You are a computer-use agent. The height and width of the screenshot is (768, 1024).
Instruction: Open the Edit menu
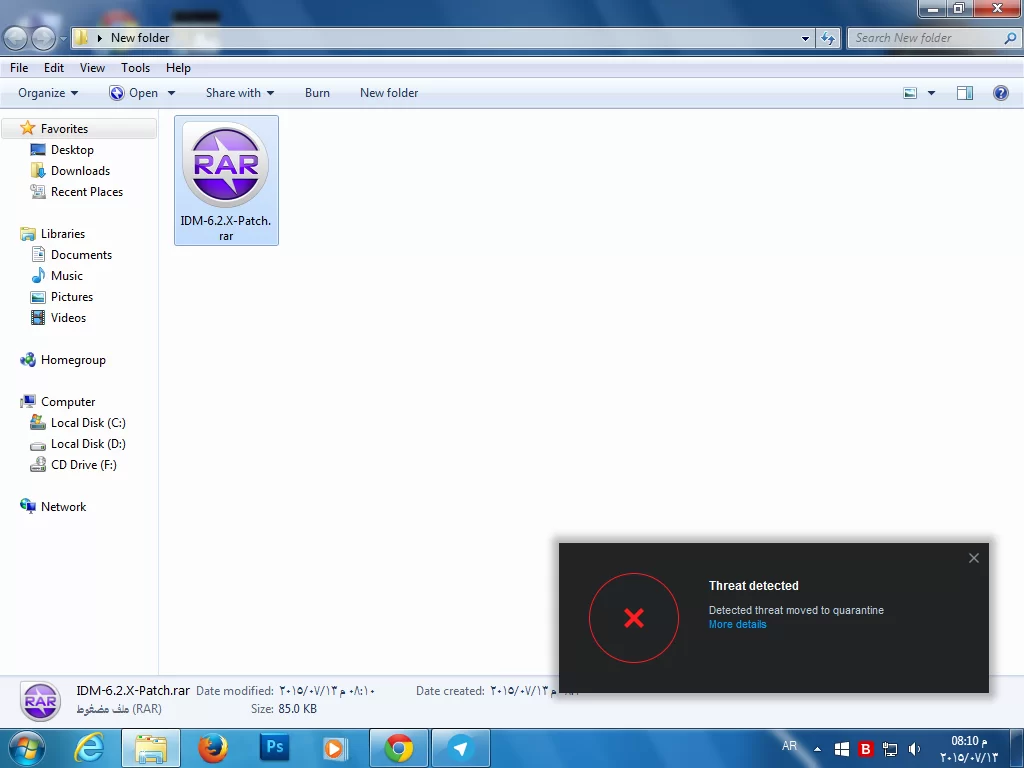[54, 67]
